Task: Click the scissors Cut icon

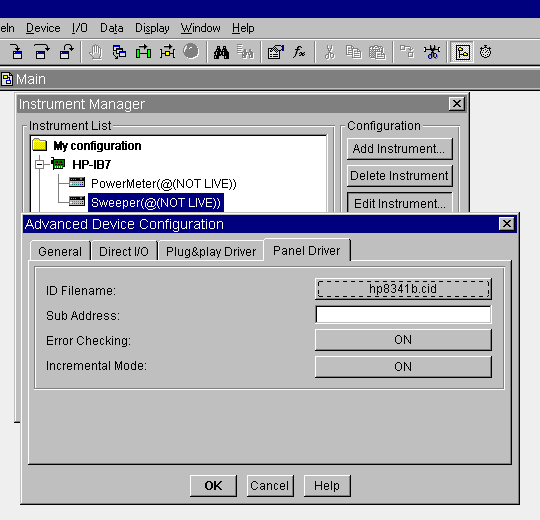Action: [x=329, y=52]
